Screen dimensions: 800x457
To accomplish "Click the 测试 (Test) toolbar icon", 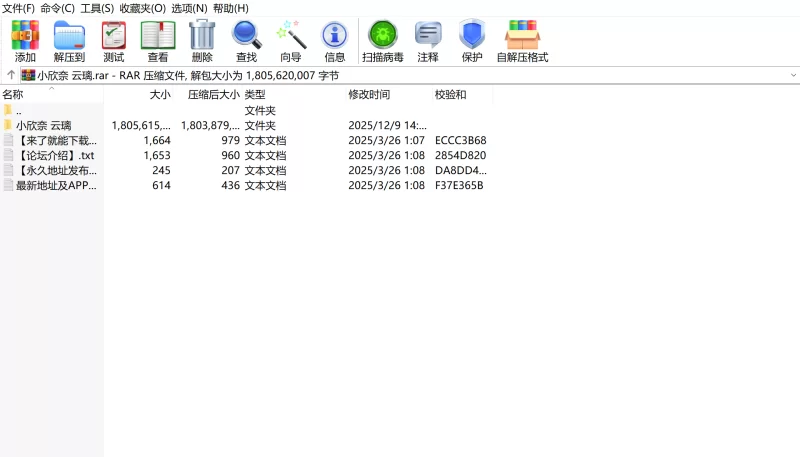I will tap(113, 35).
